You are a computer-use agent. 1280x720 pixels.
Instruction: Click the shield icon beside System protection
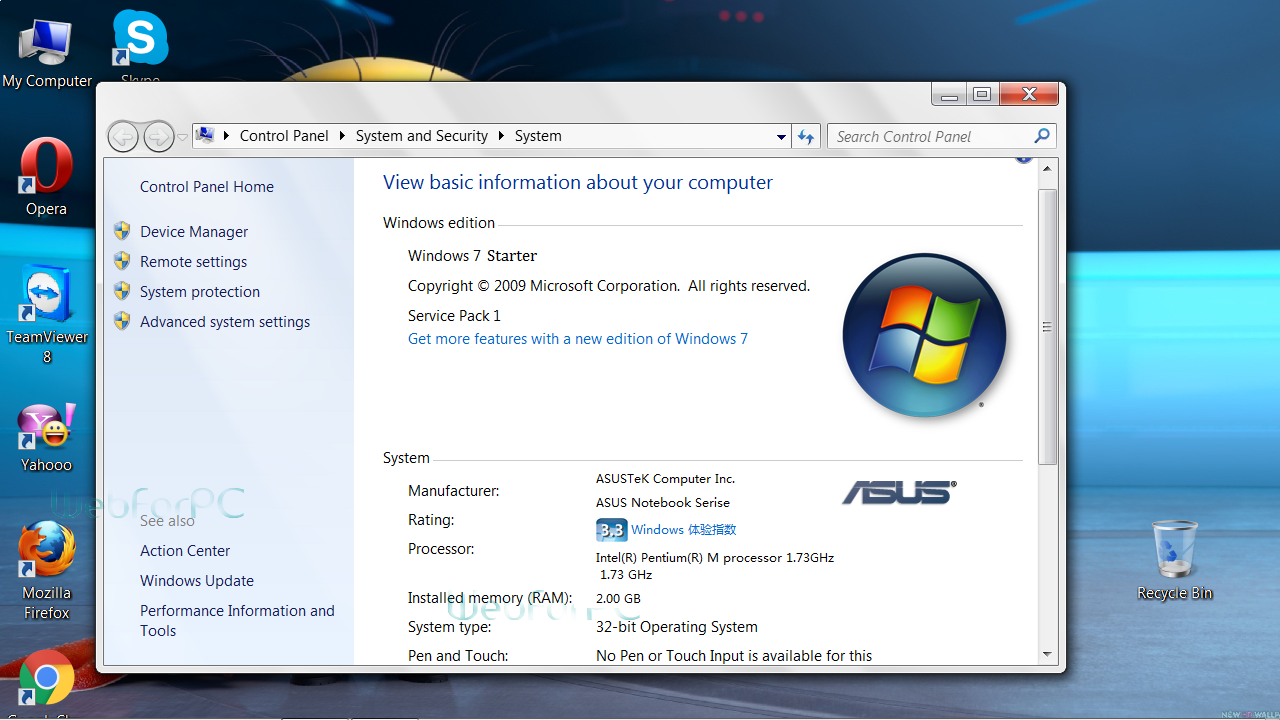pyautogui.click(x=122, y=291)
